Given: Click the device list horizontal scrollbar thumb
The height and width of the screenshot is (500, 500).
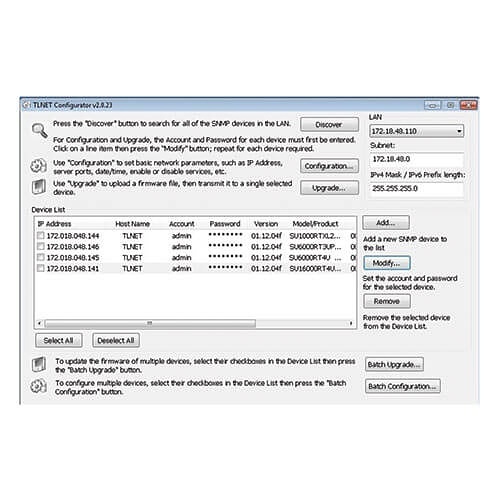Looking at the screenshot, I should coord(150,323).
